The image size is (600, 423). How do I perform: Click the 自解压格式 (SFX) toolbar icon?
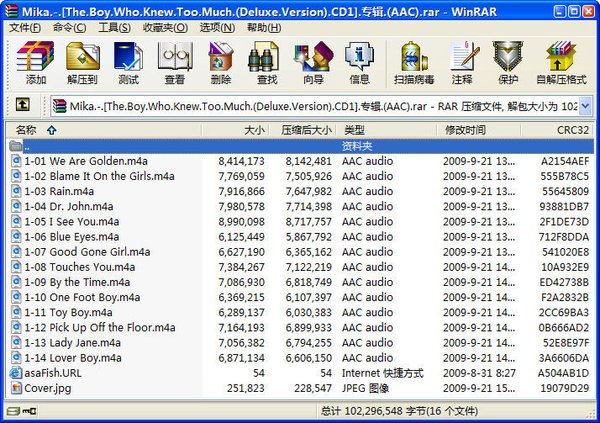coord(561,56)
